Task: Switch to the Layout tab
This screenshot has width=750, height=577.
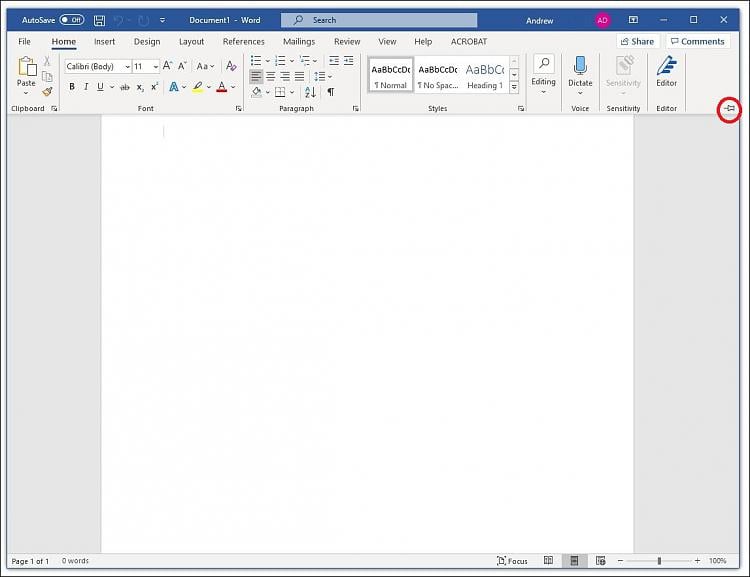Action: click(x=191, y=42)
